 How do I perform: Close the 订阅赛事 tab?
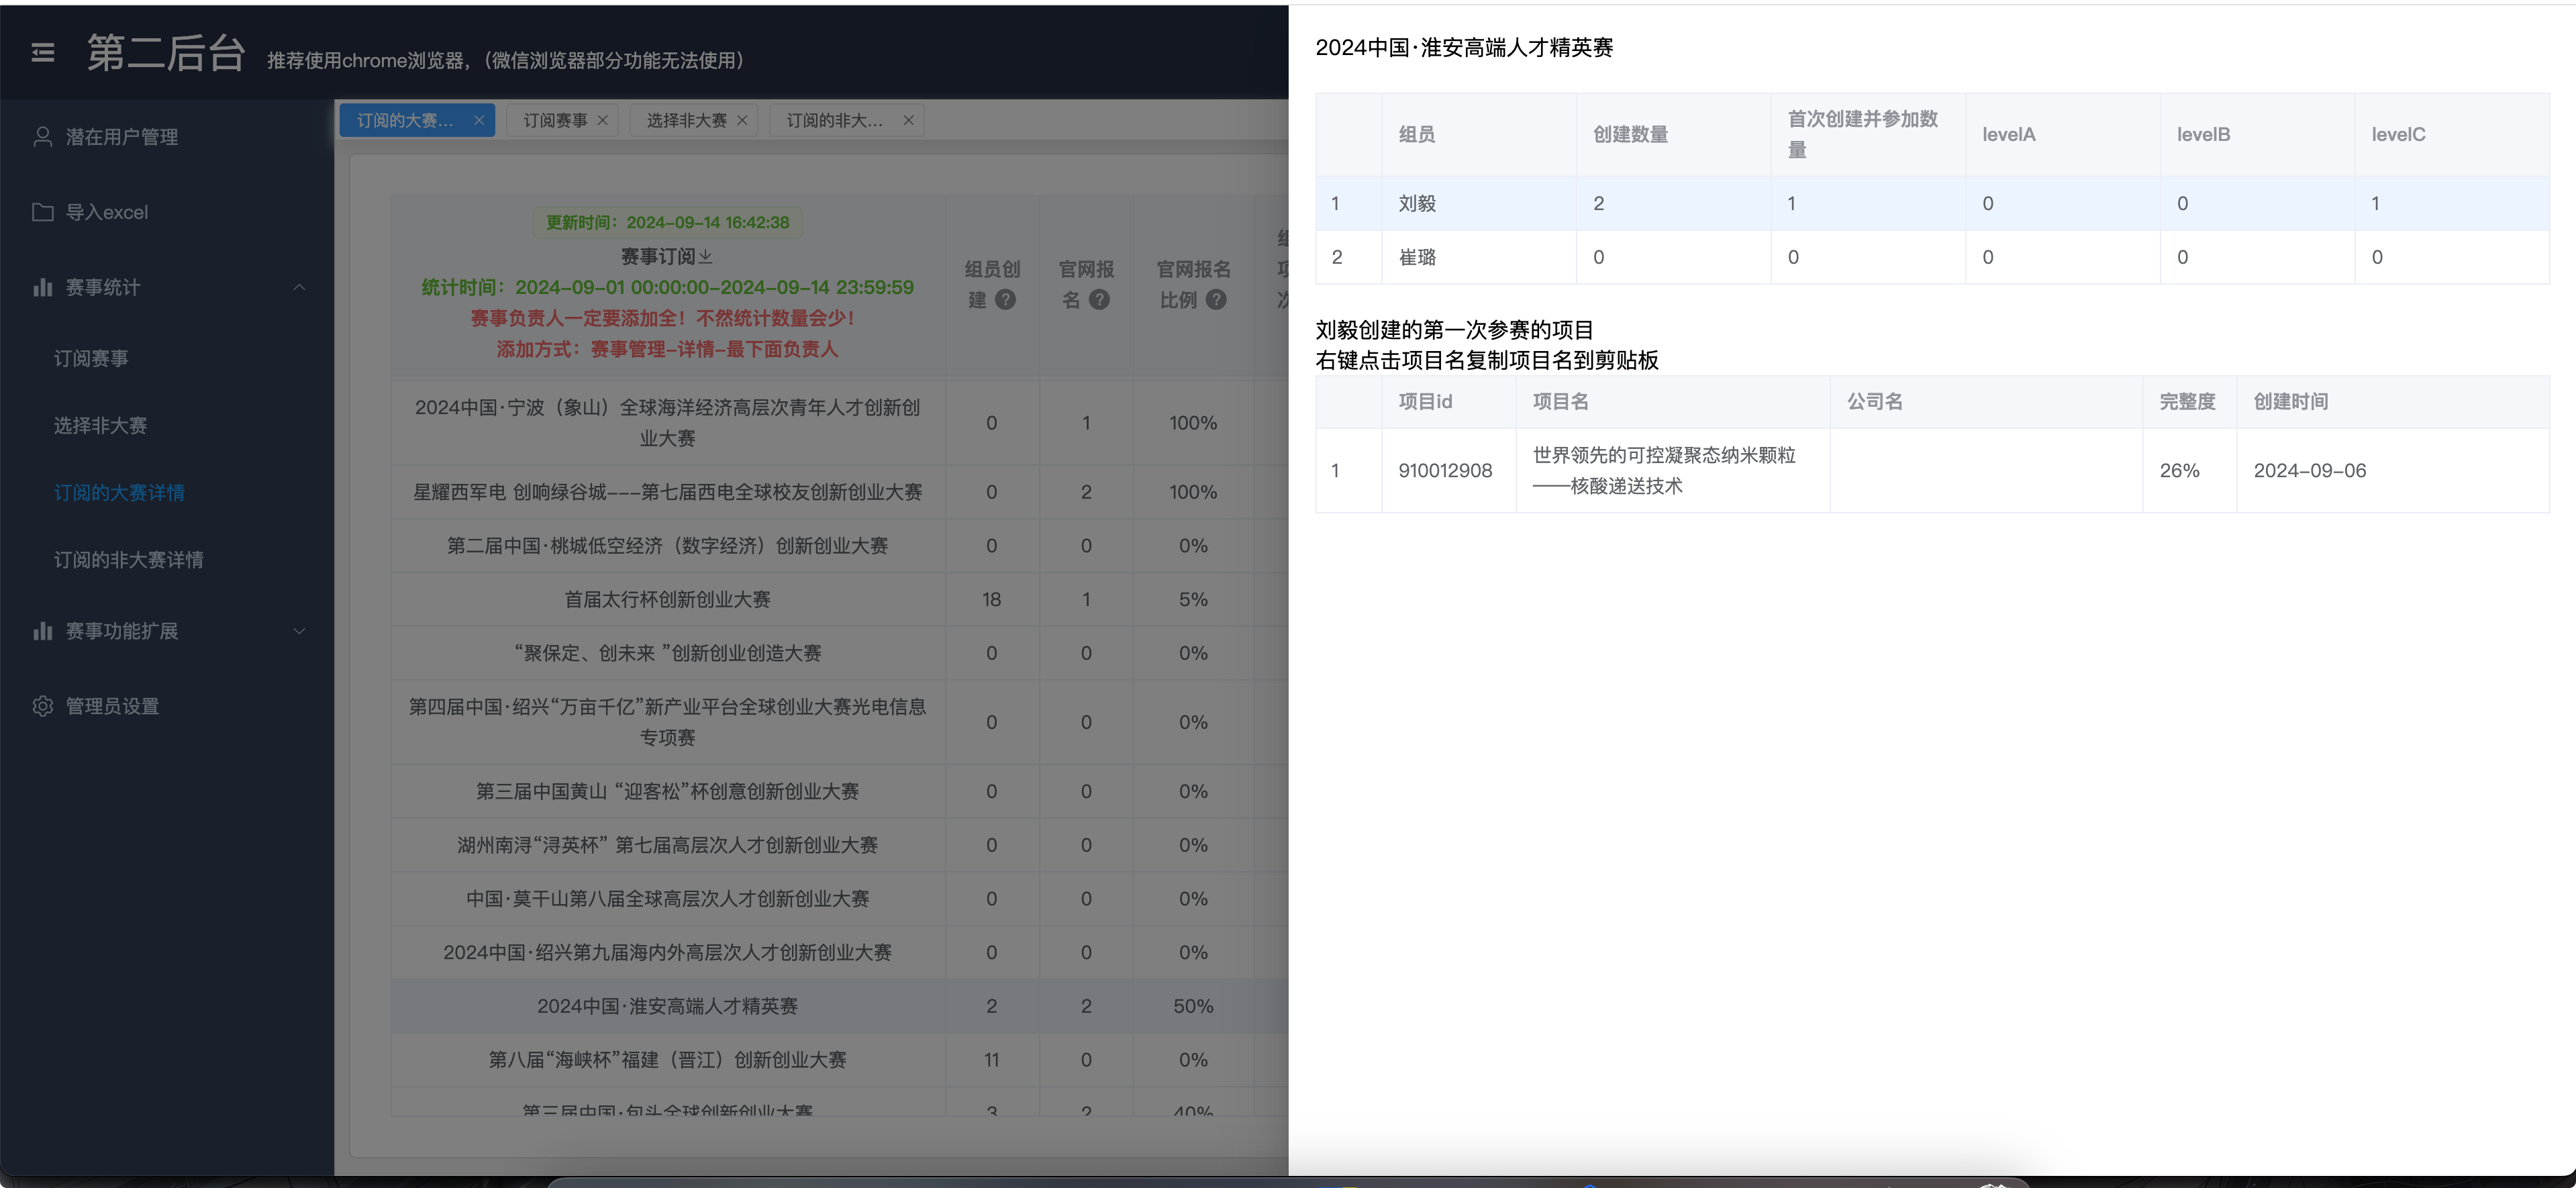[x=603, y=120]
